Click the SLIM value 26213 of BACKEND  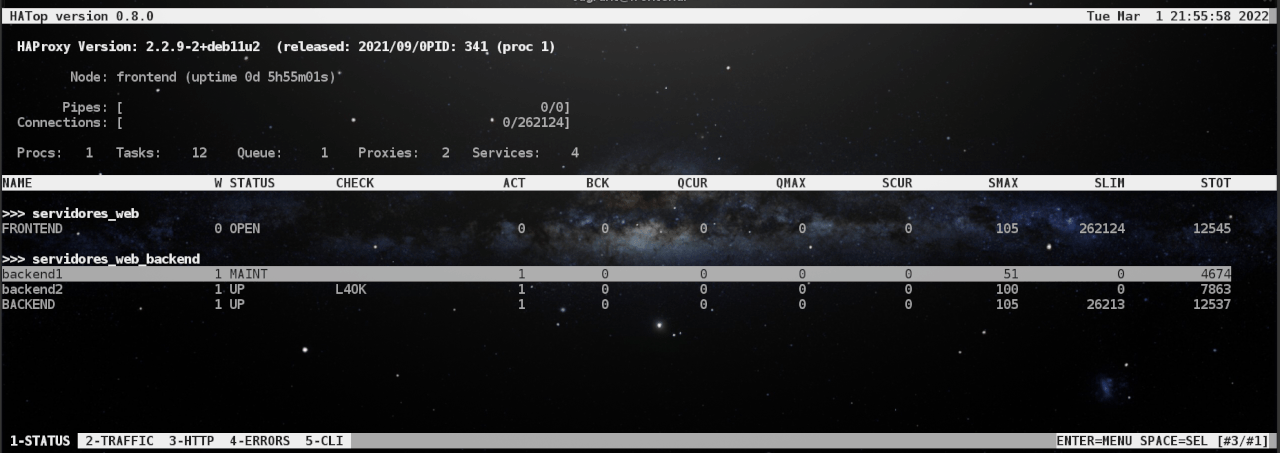coord(1105,304)
